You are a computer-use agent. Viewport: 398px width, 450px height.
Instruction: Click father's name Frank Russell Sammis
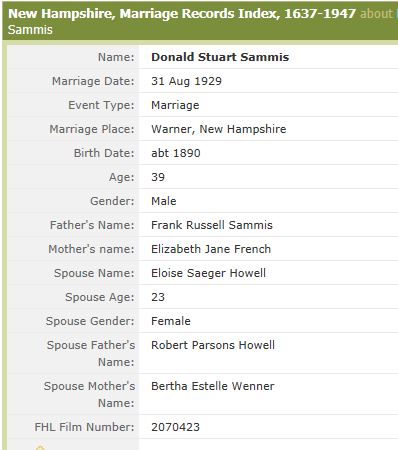212,225
